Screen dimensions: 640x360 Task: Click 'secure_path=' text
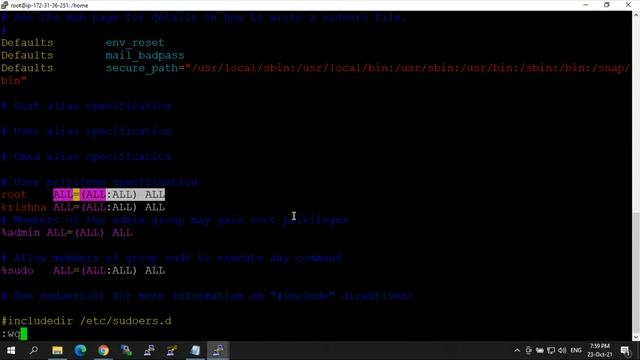tap(145, 68)
